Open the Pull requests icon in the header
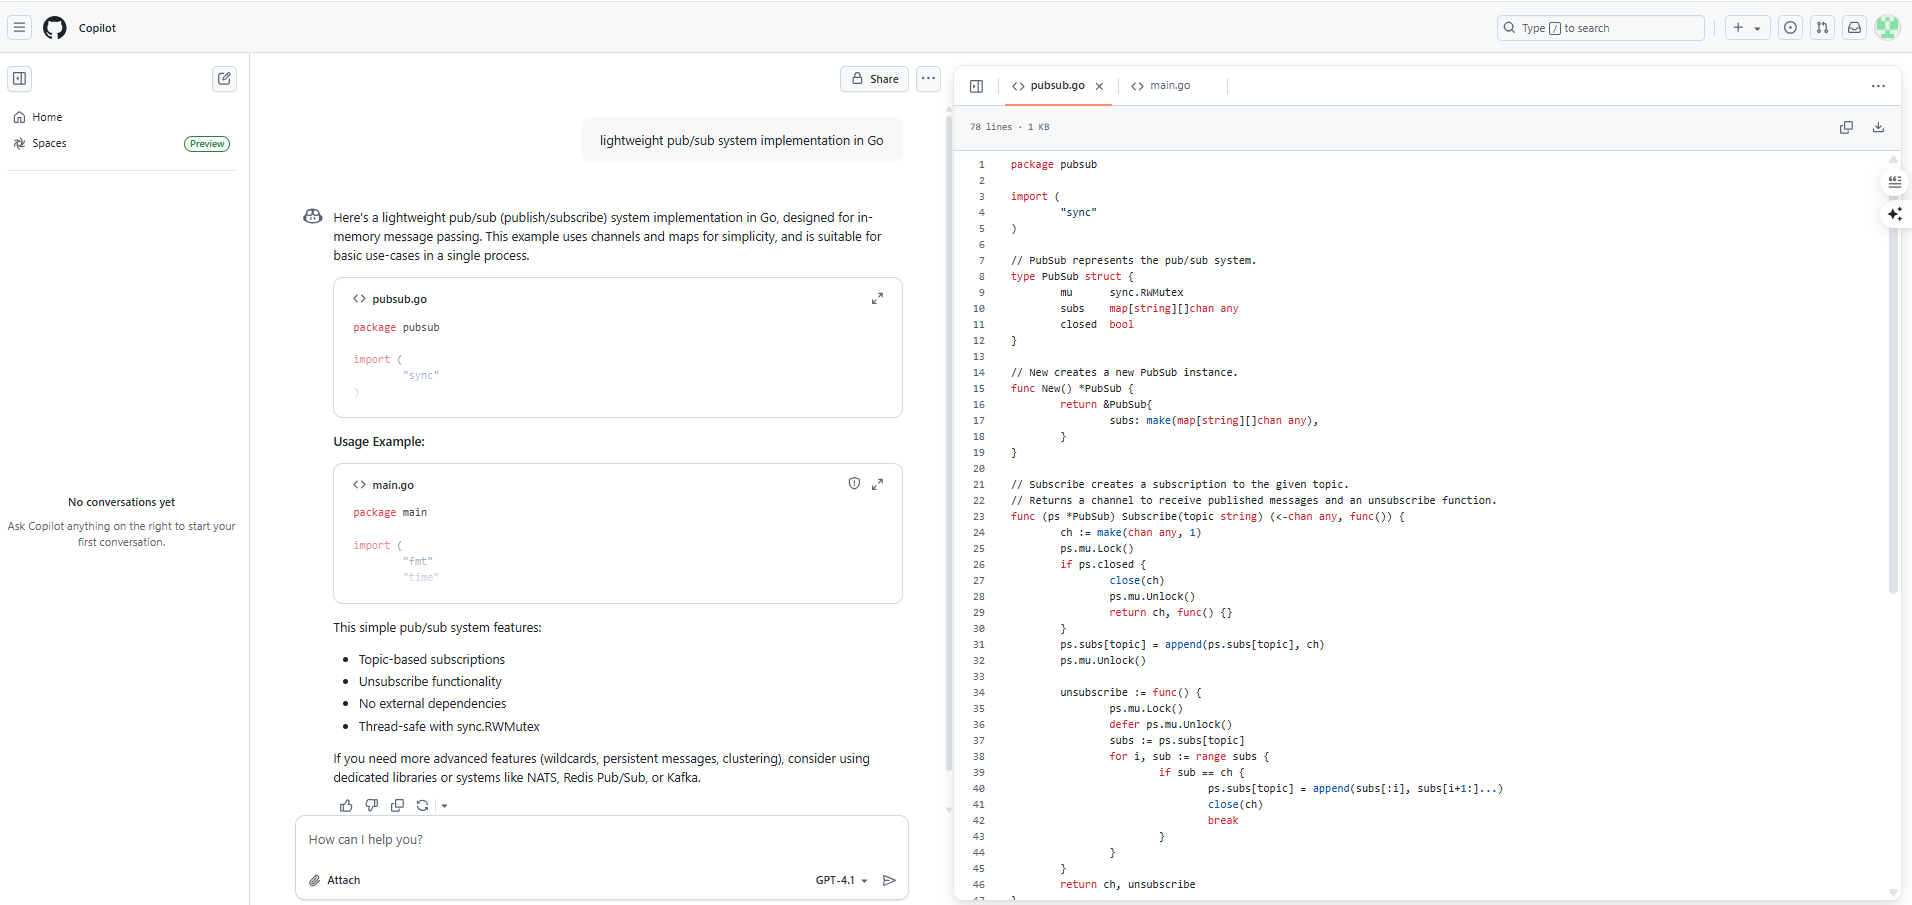The image size is (1912, 905). pyautogui.click(x=1823, y=28)
